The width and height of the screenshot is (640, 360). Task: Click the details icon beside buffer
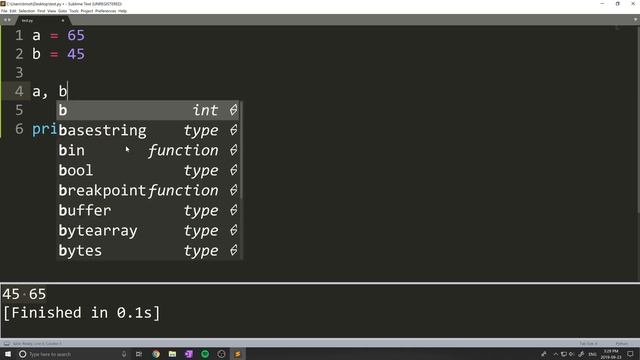pyautogui.click(x=233, y=210)
